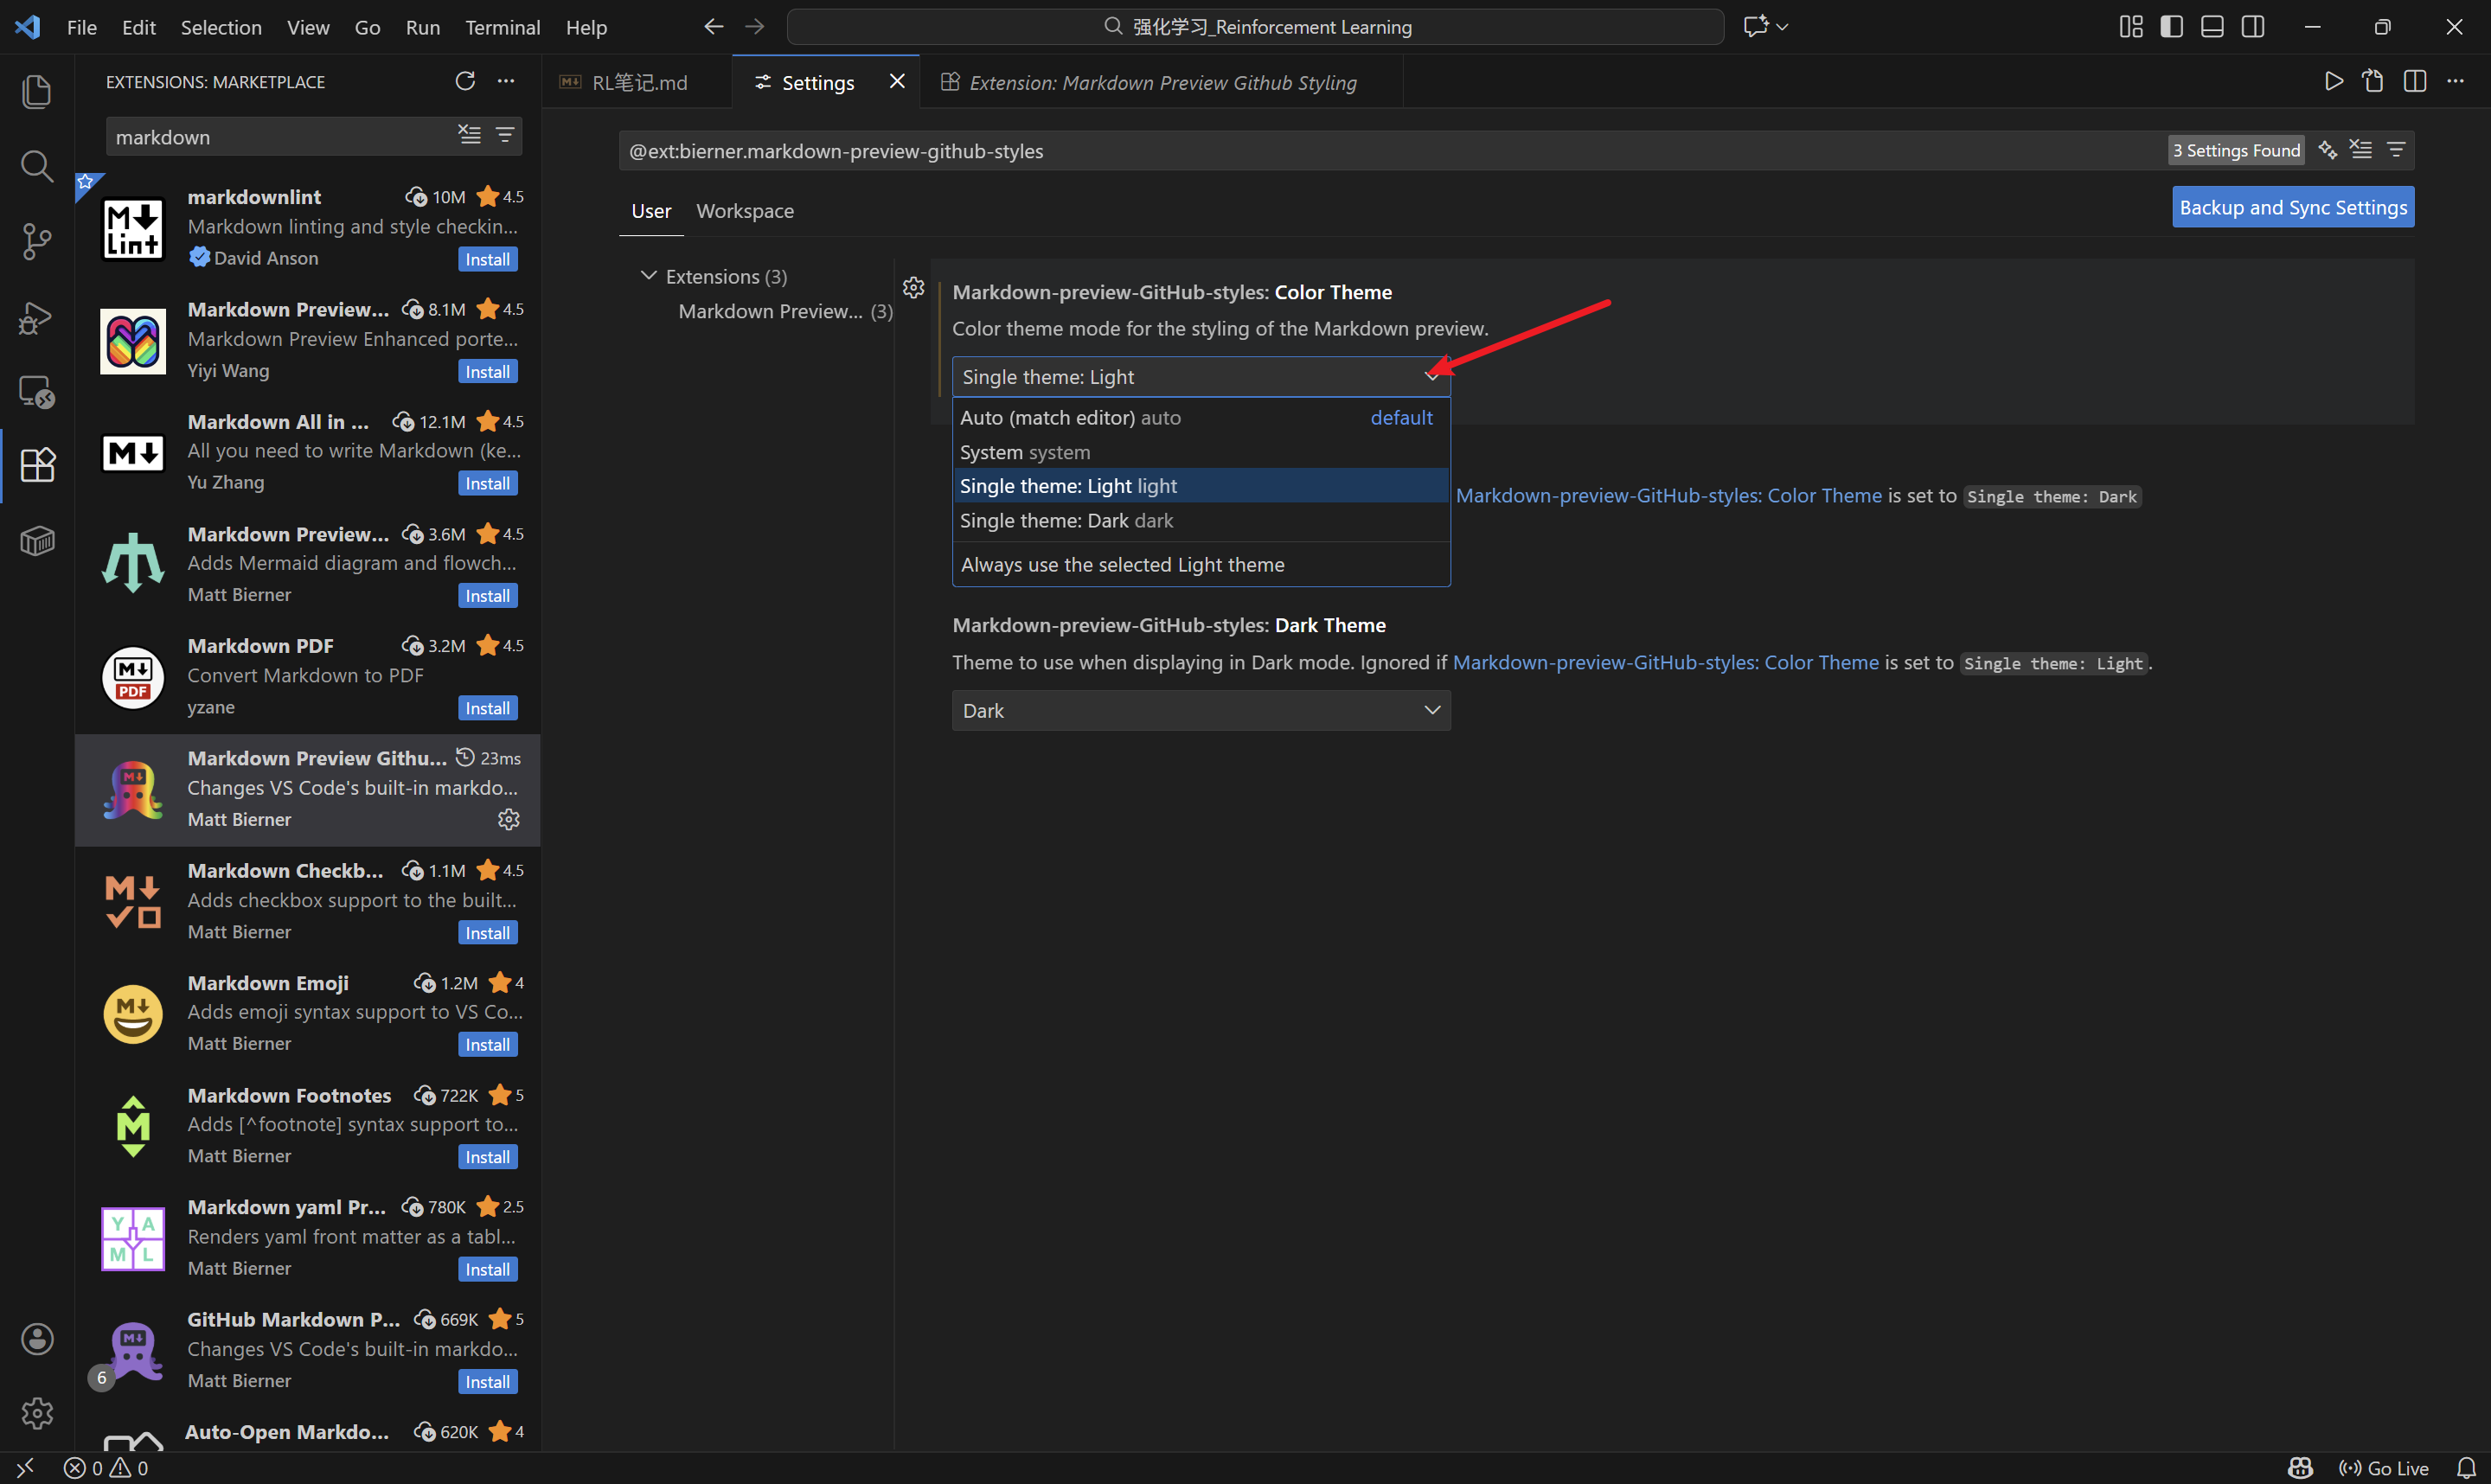Toggle bottom panel visibility
The width and height of the screenshot is (2491, 1484).
click(x=2212, y=27)
